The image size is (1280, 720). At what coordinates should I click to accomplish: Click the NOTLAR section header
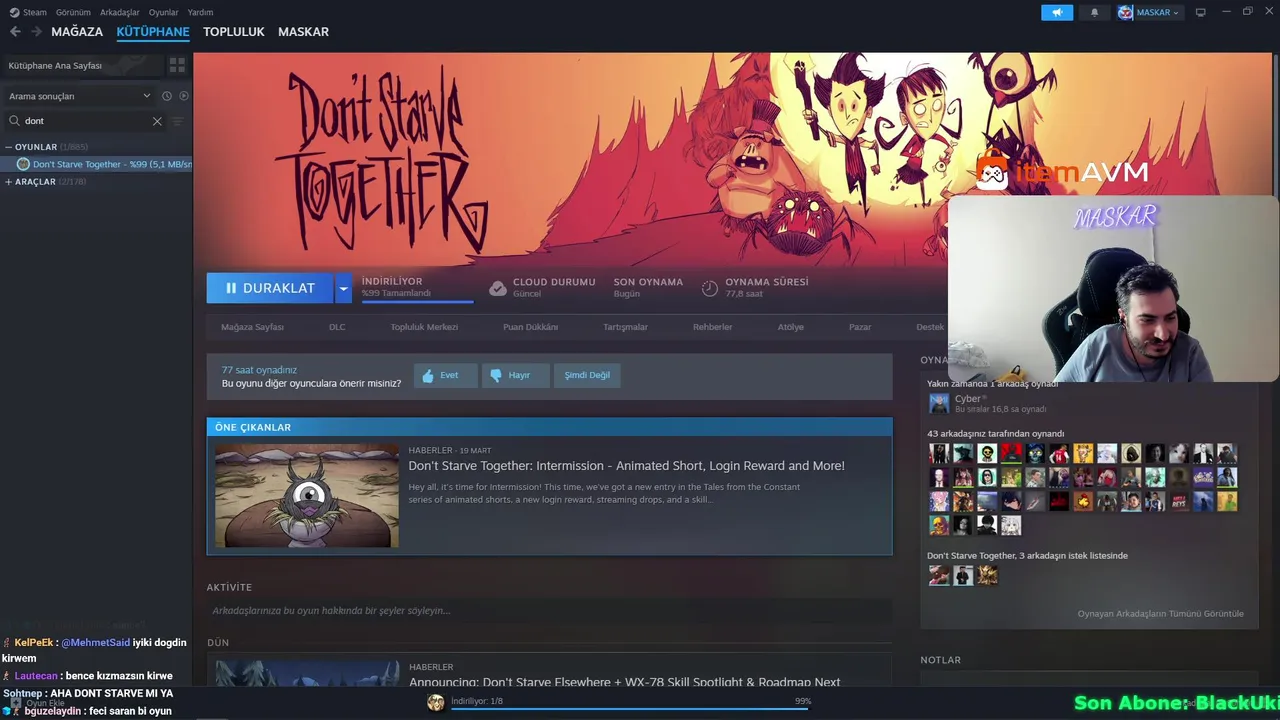tap(940, 660)
